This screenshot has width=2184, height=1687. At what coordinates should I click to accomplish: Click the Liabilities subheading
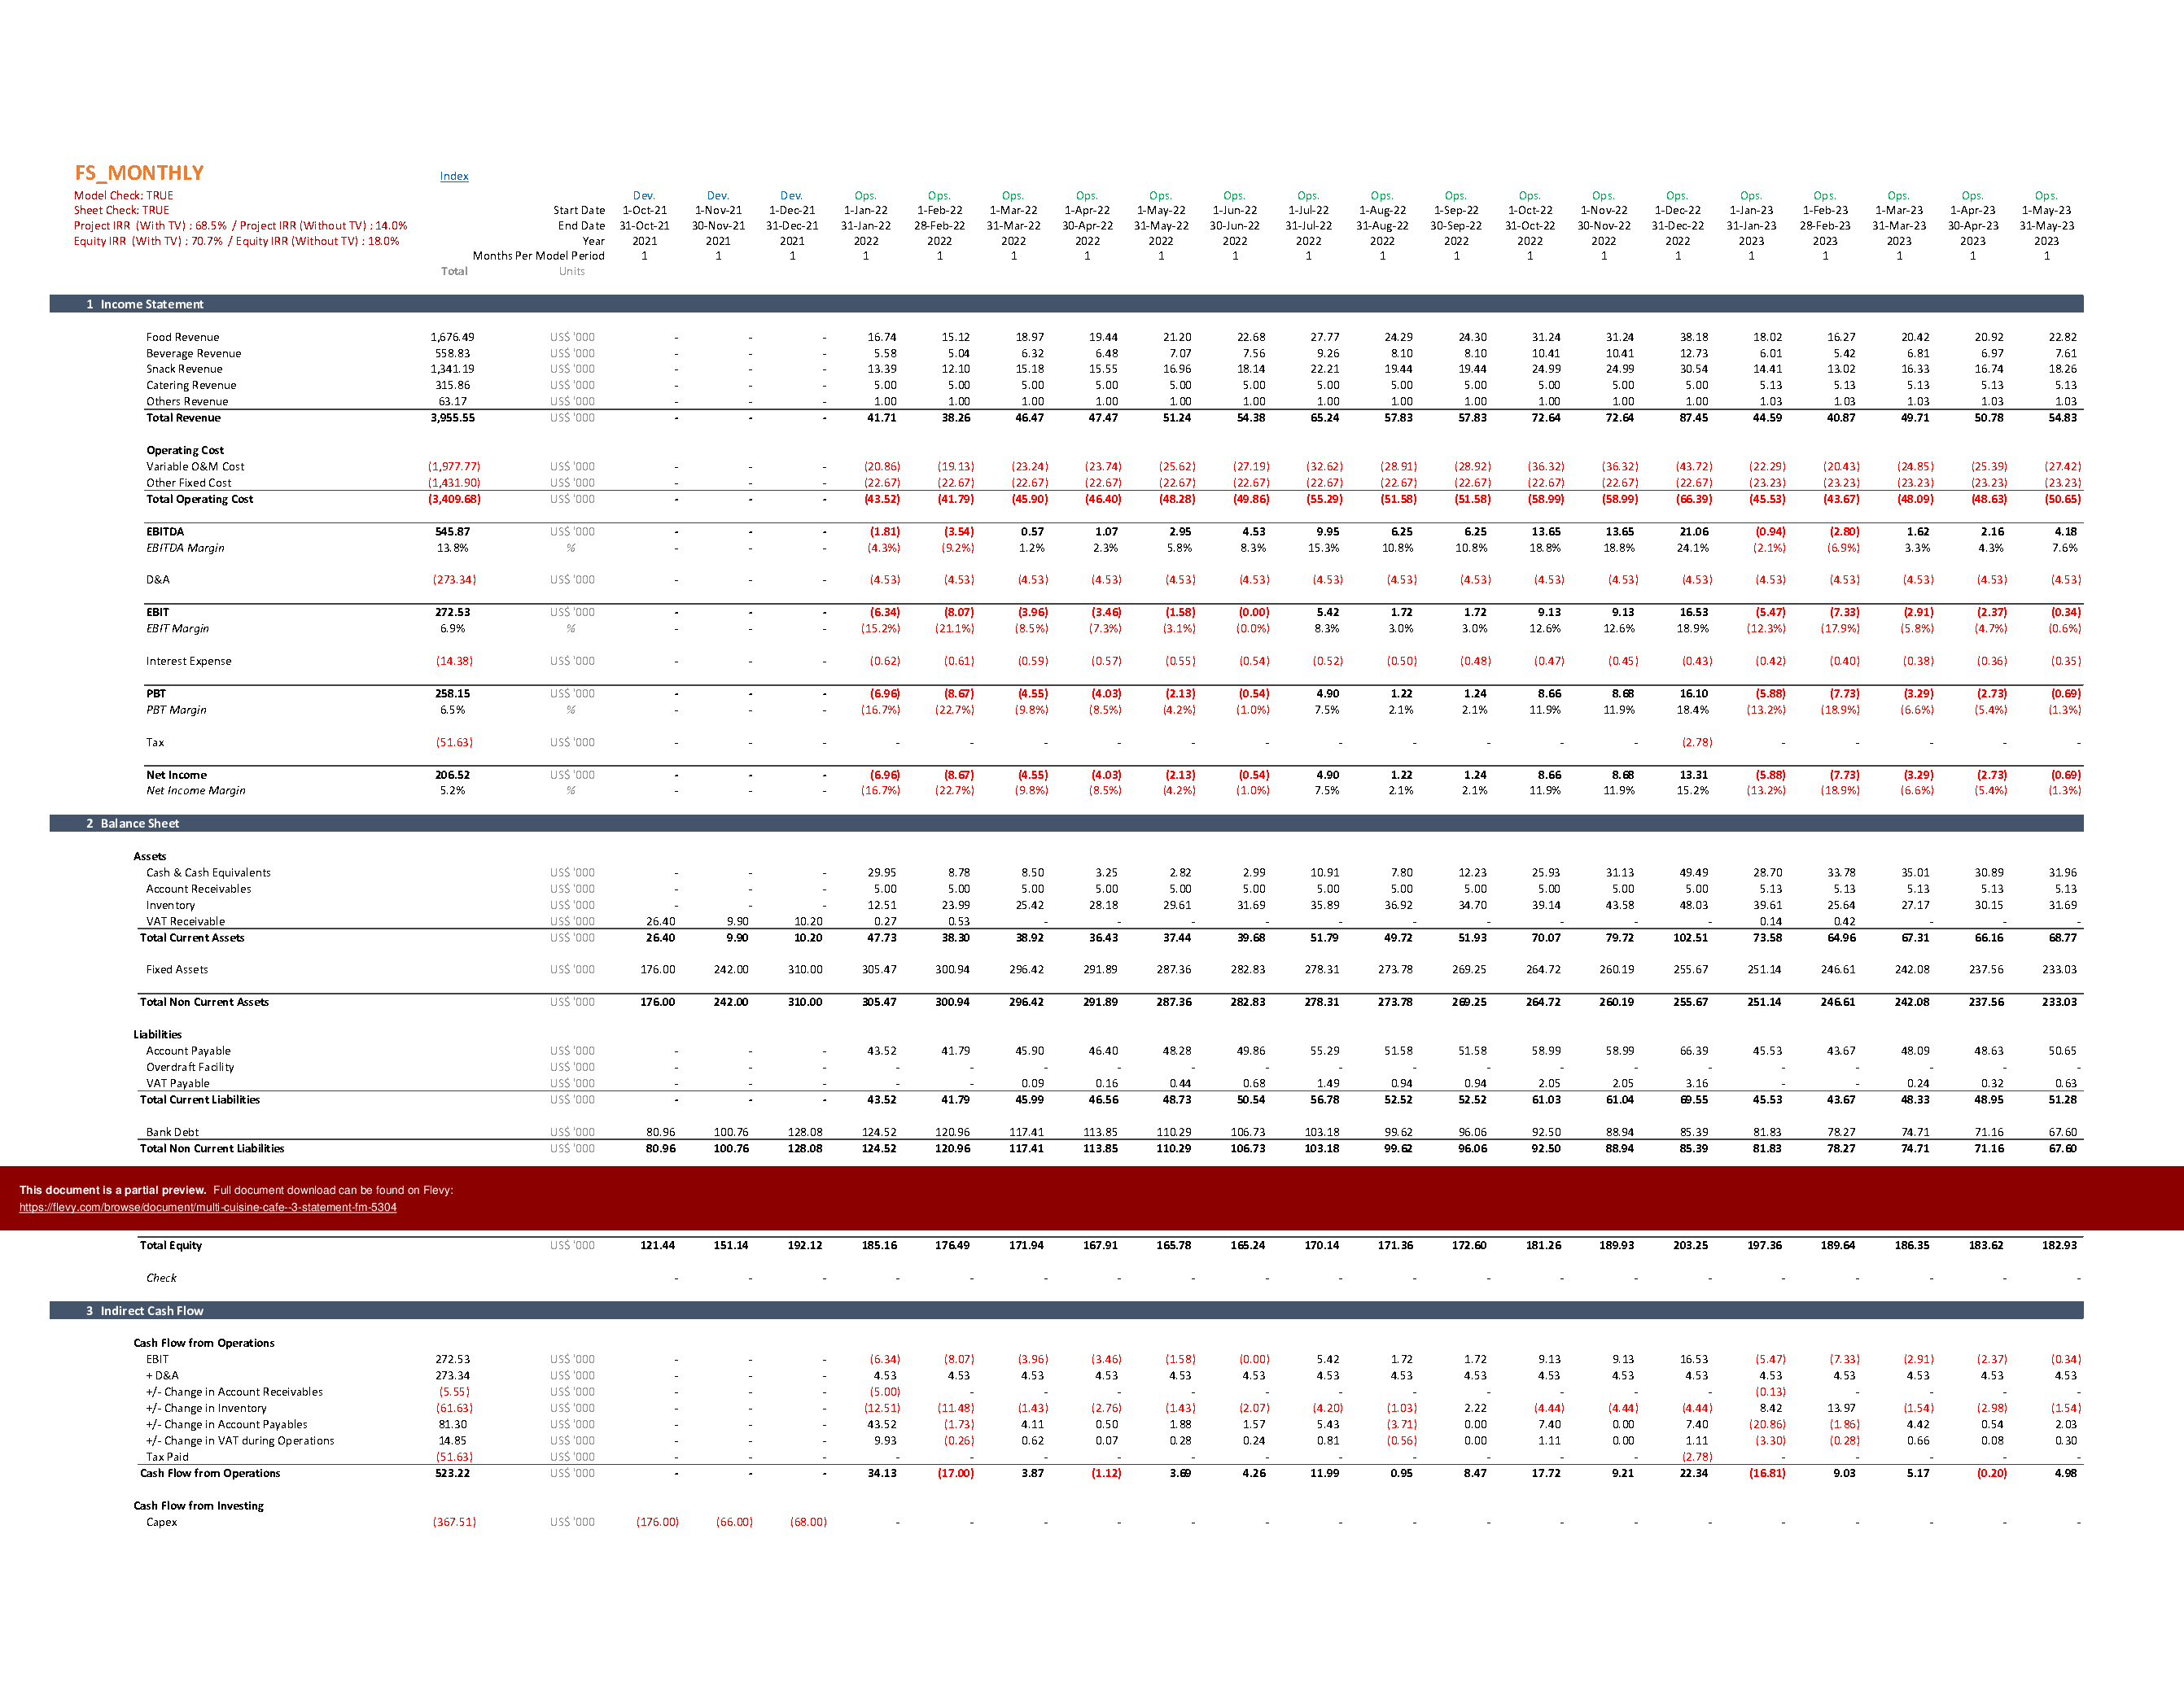(158, 1034)
